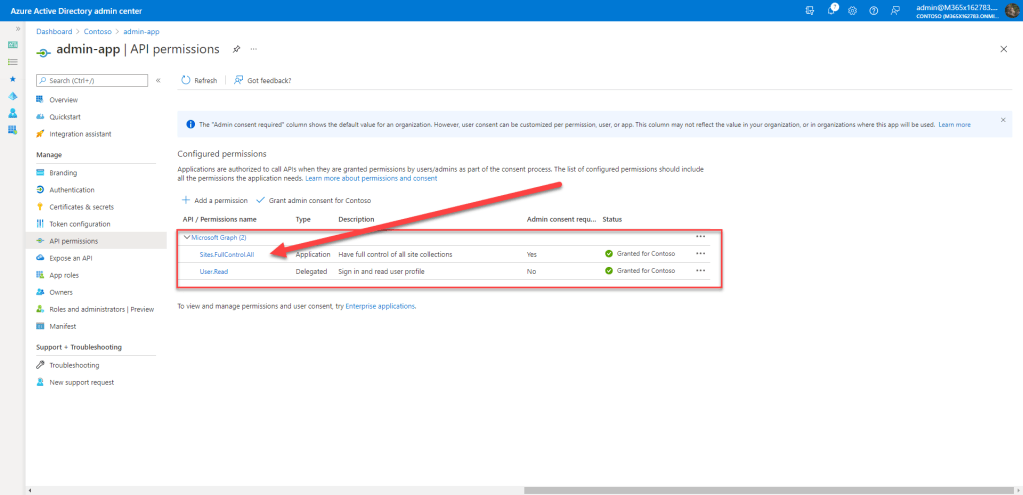Open the Users icon in left rail
Screen dimensions: 1023x495
(12, 112)
